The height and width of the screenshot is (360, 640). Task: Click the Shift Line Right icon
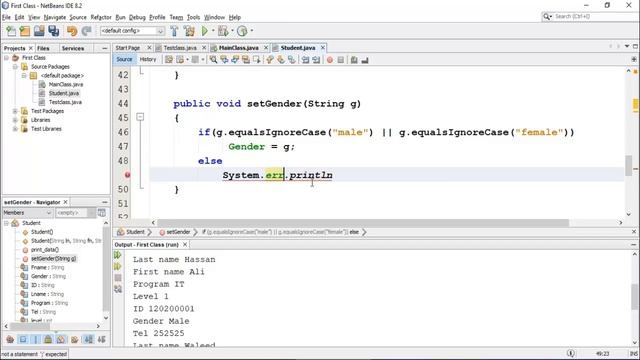pyautogui.click(x=316, y=60)
